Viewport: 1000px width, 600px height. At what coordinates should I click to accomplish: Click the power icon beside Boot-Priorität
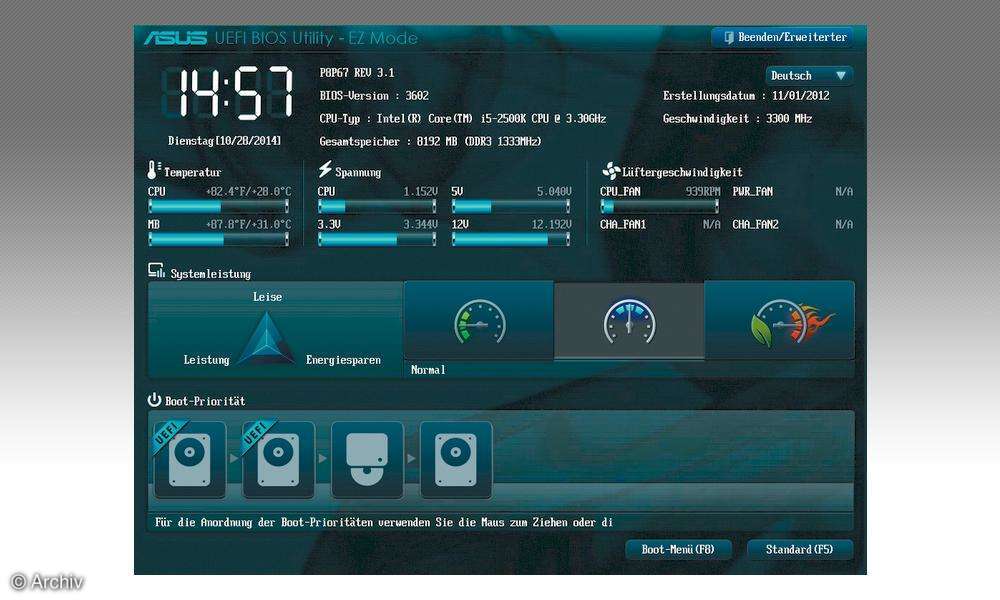click(x=154, y=399)
